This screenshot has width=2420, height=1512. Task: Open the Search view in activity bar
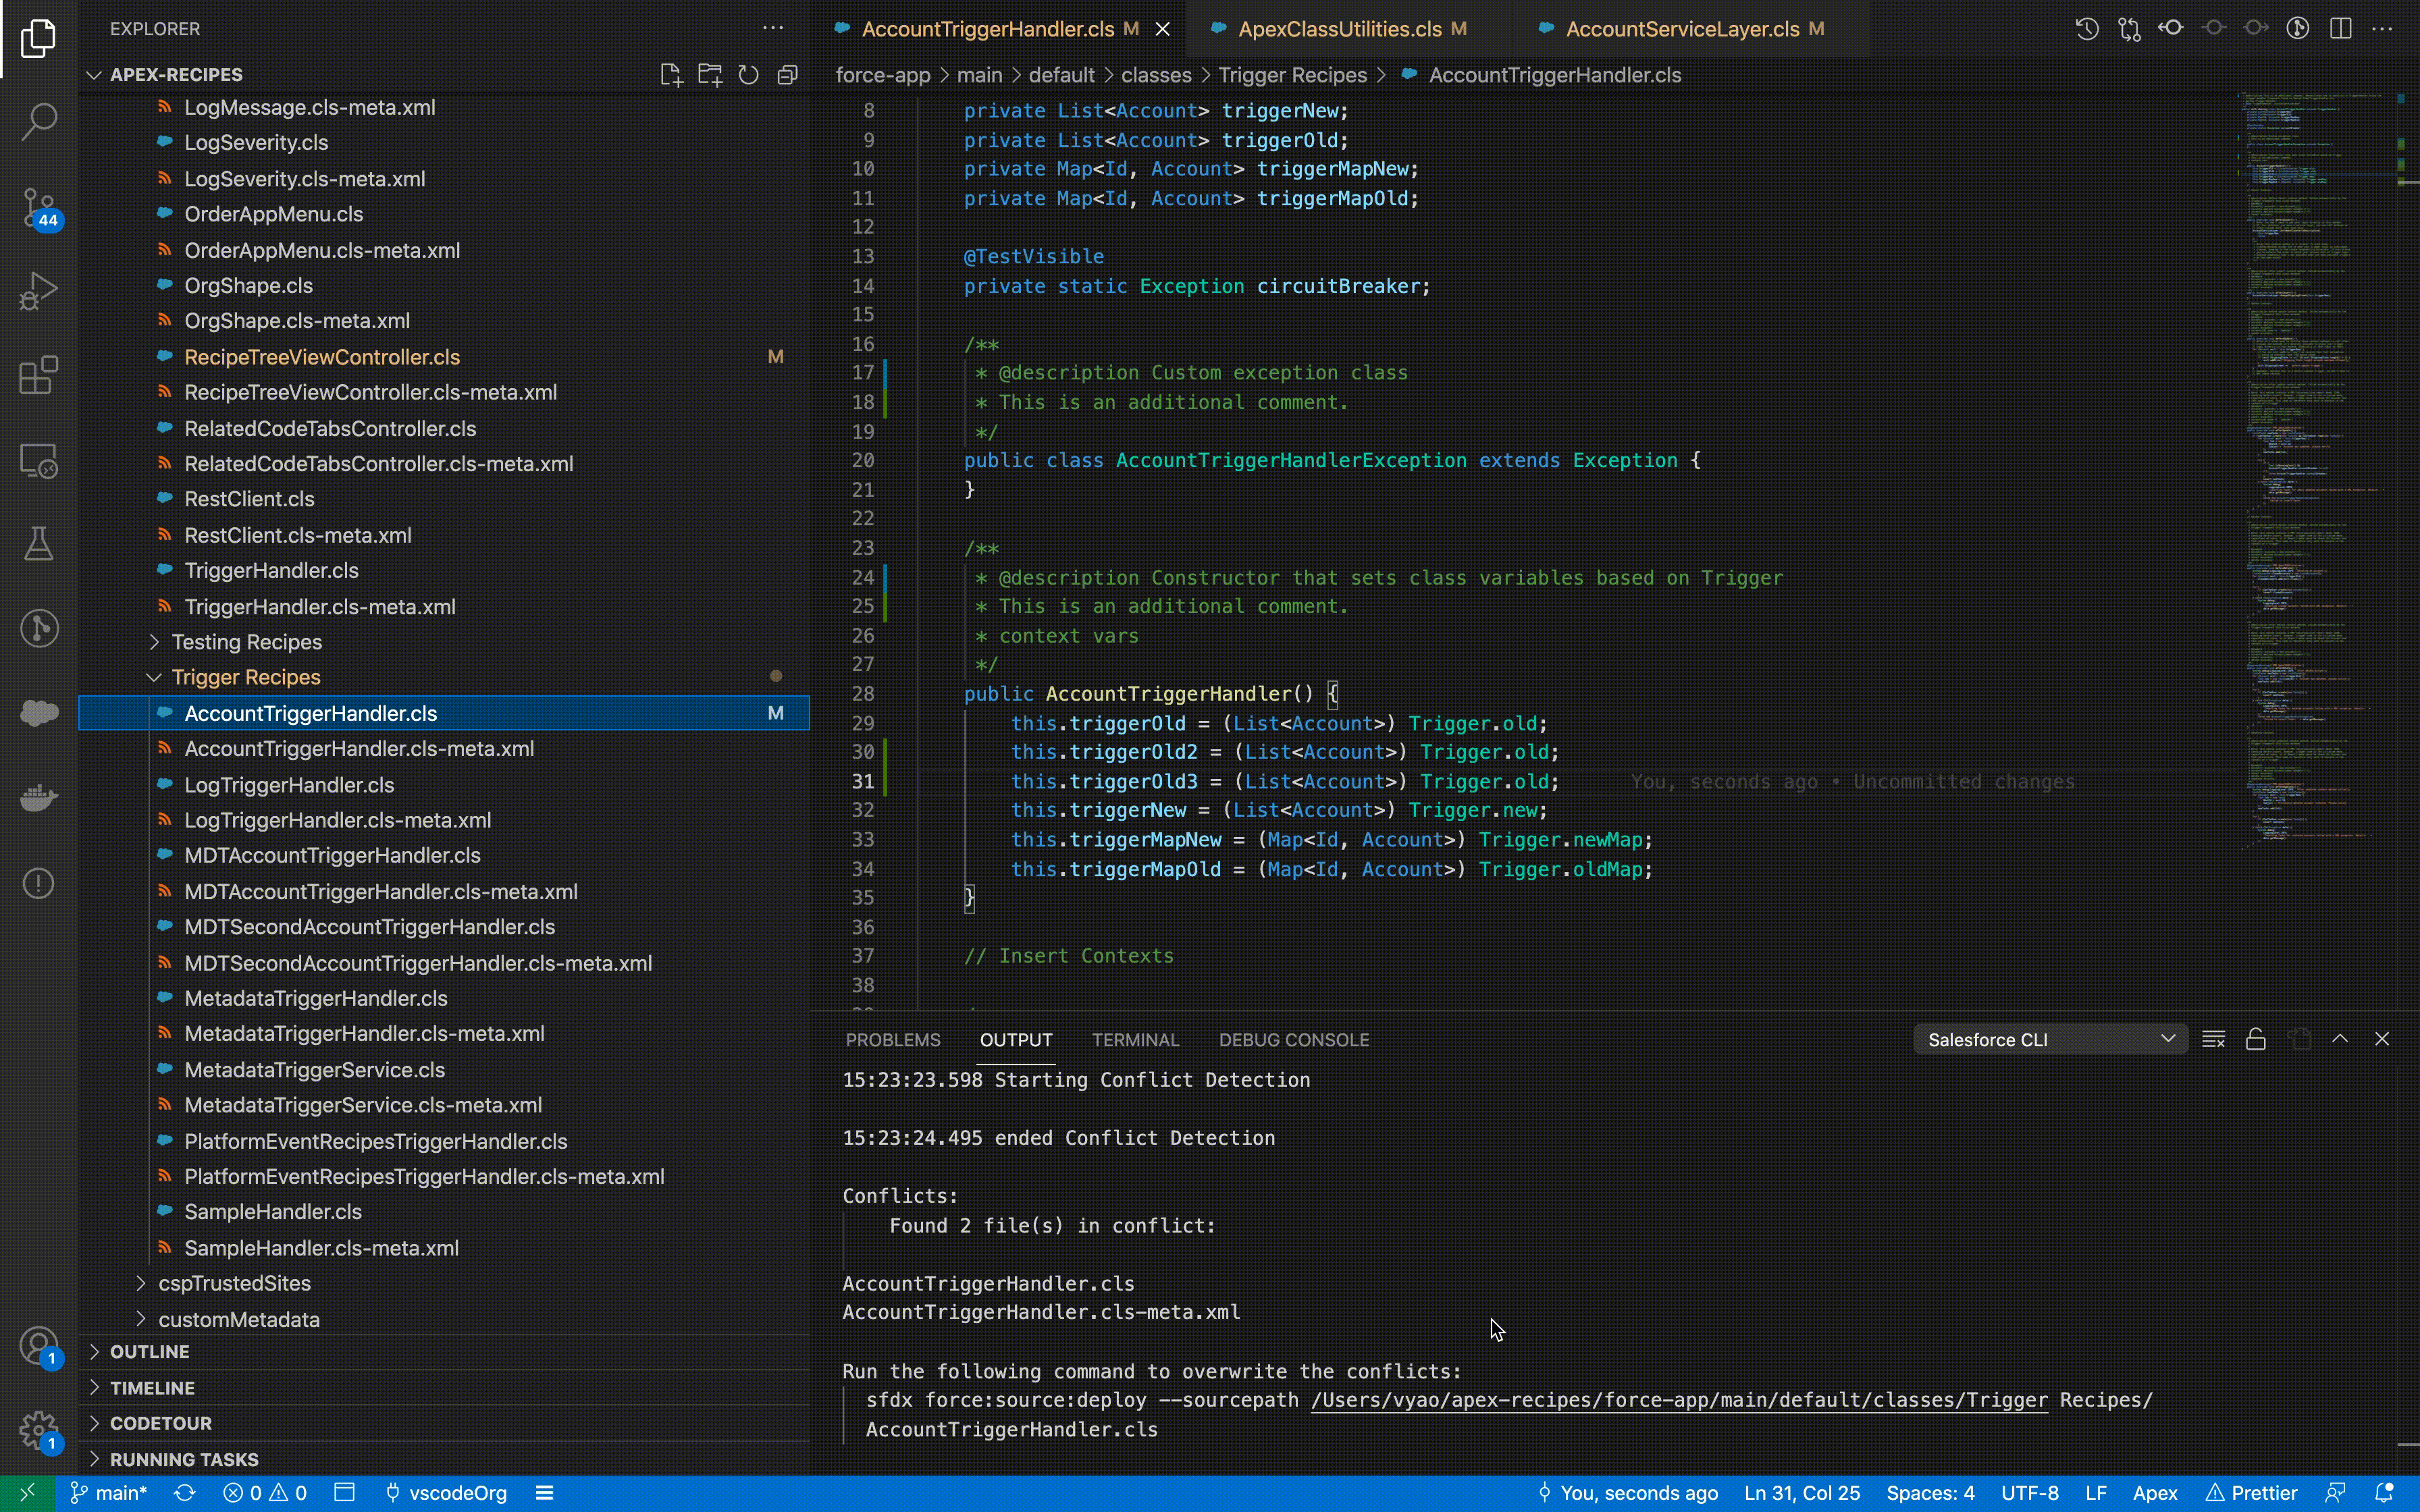click(x=38, y=121)
